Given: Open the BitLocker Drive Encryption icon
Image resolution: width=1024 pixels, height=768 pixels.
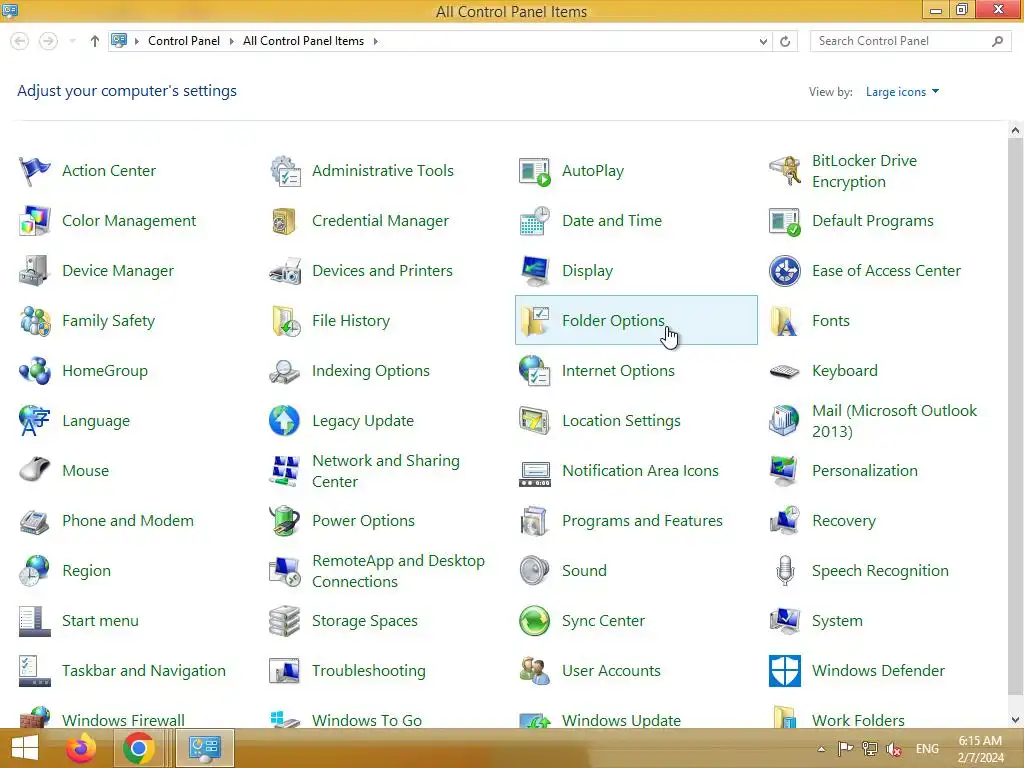Looking at the screenshot, I should (x=785, y=171).
